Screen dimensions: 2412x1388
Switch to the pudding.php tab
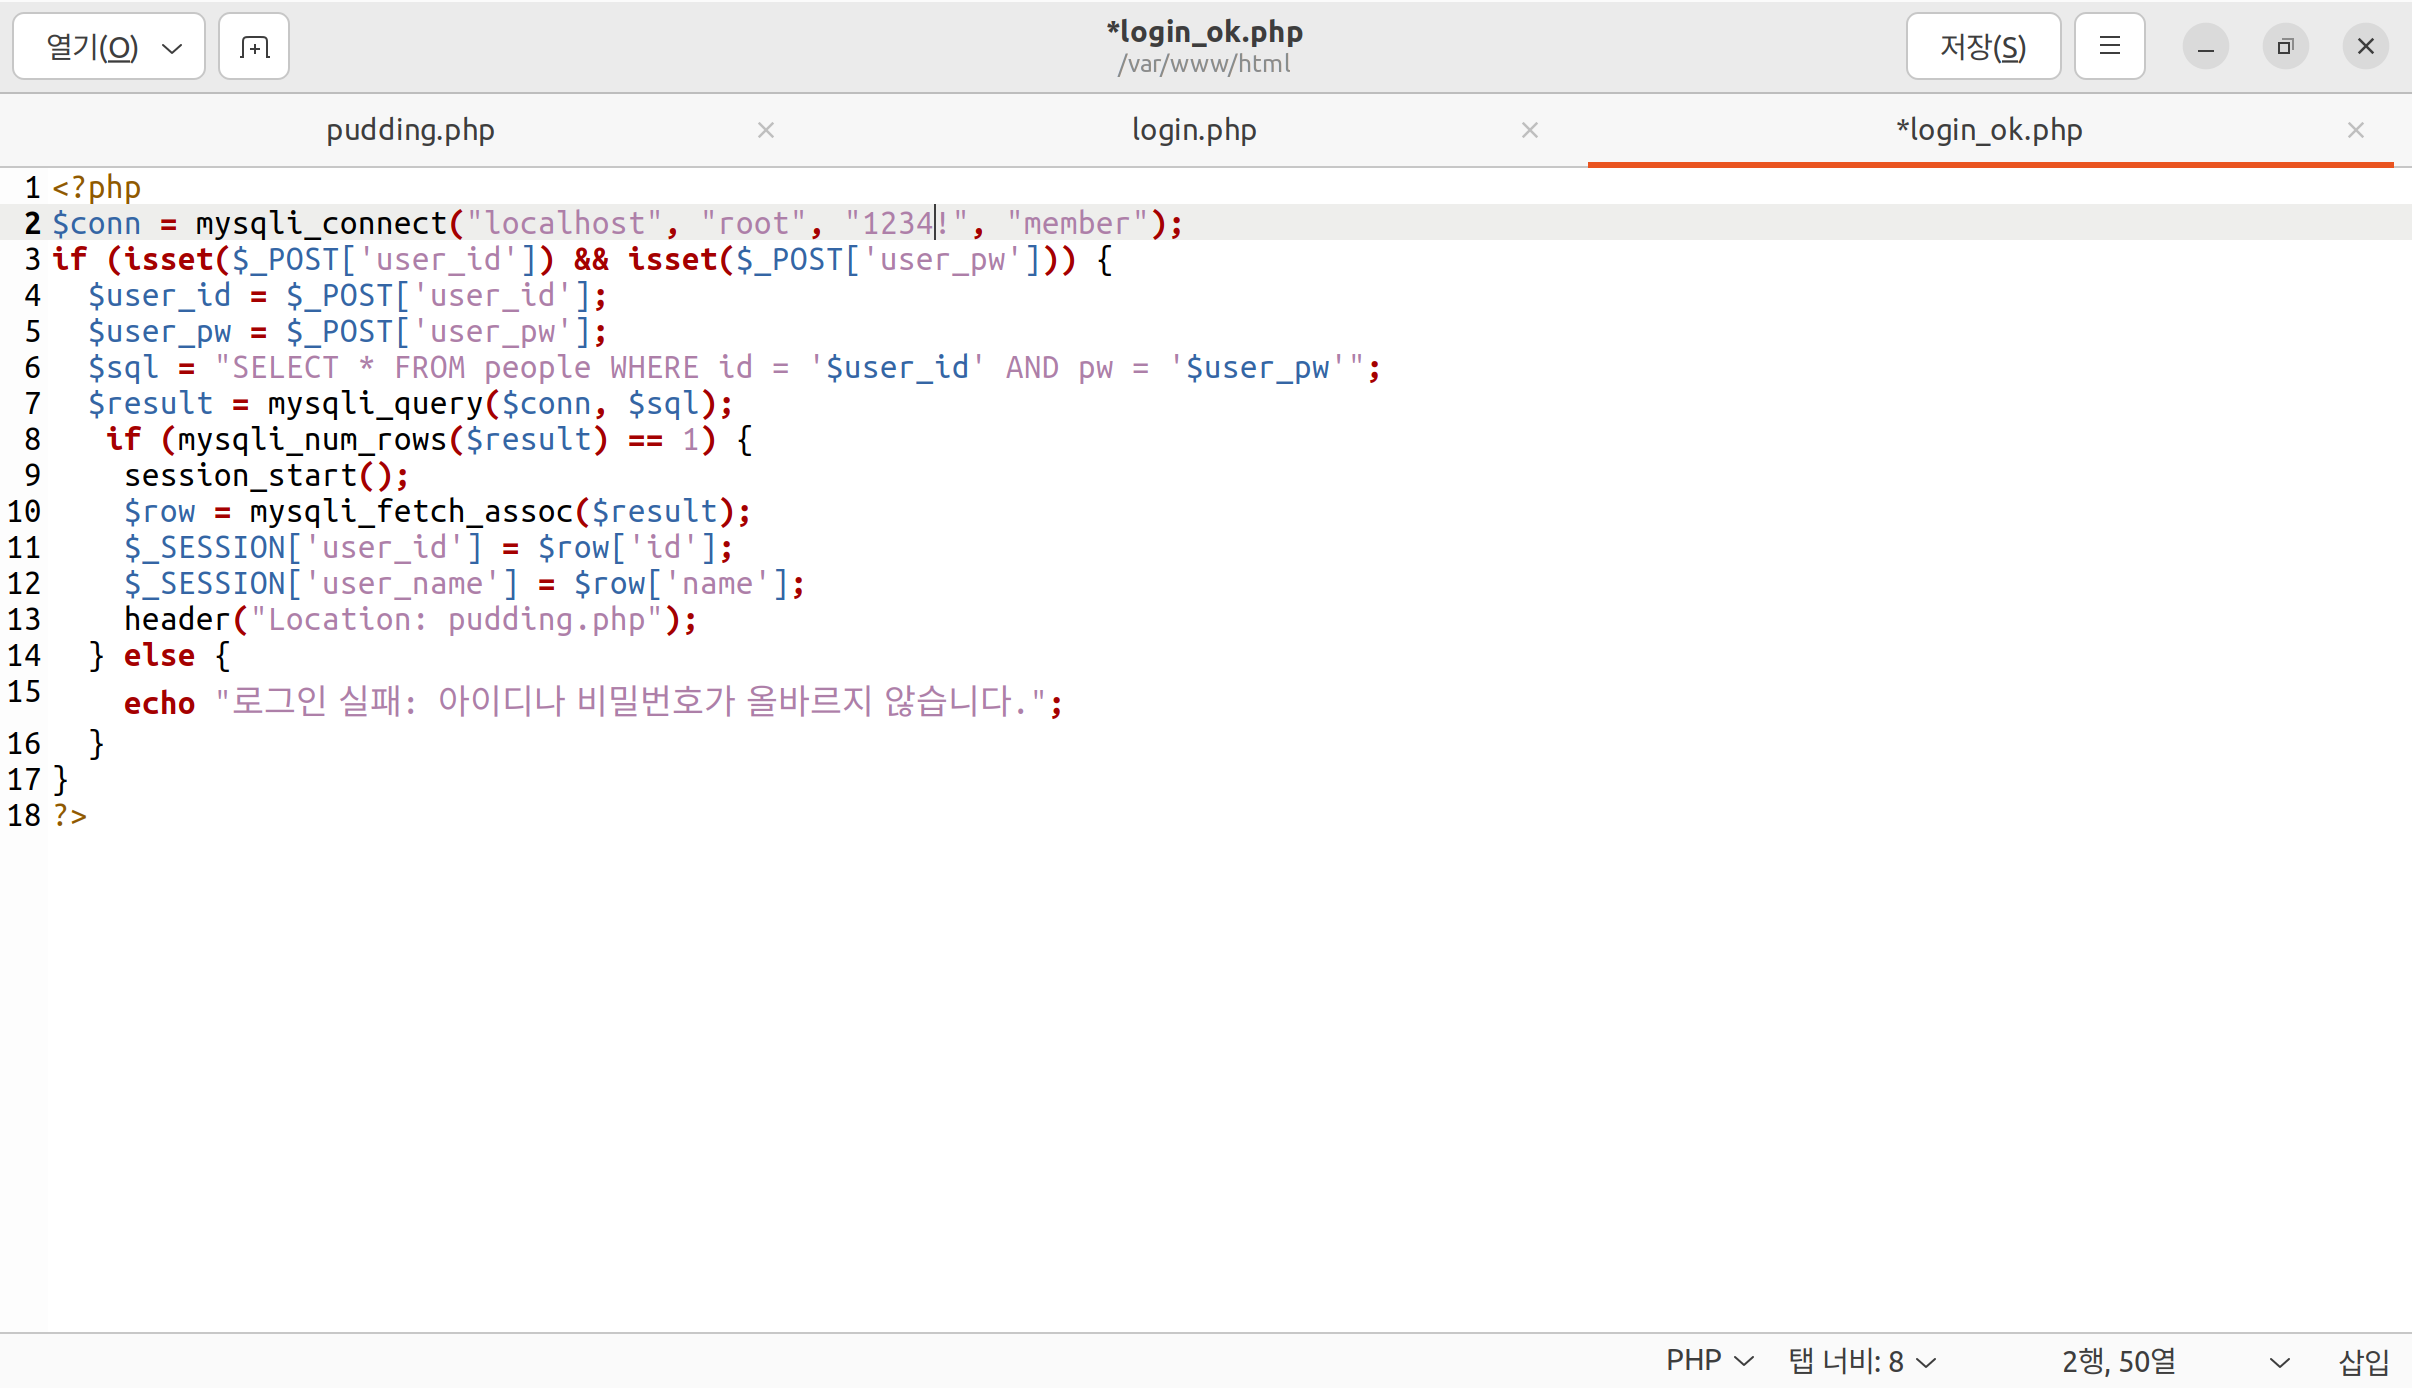410,130
